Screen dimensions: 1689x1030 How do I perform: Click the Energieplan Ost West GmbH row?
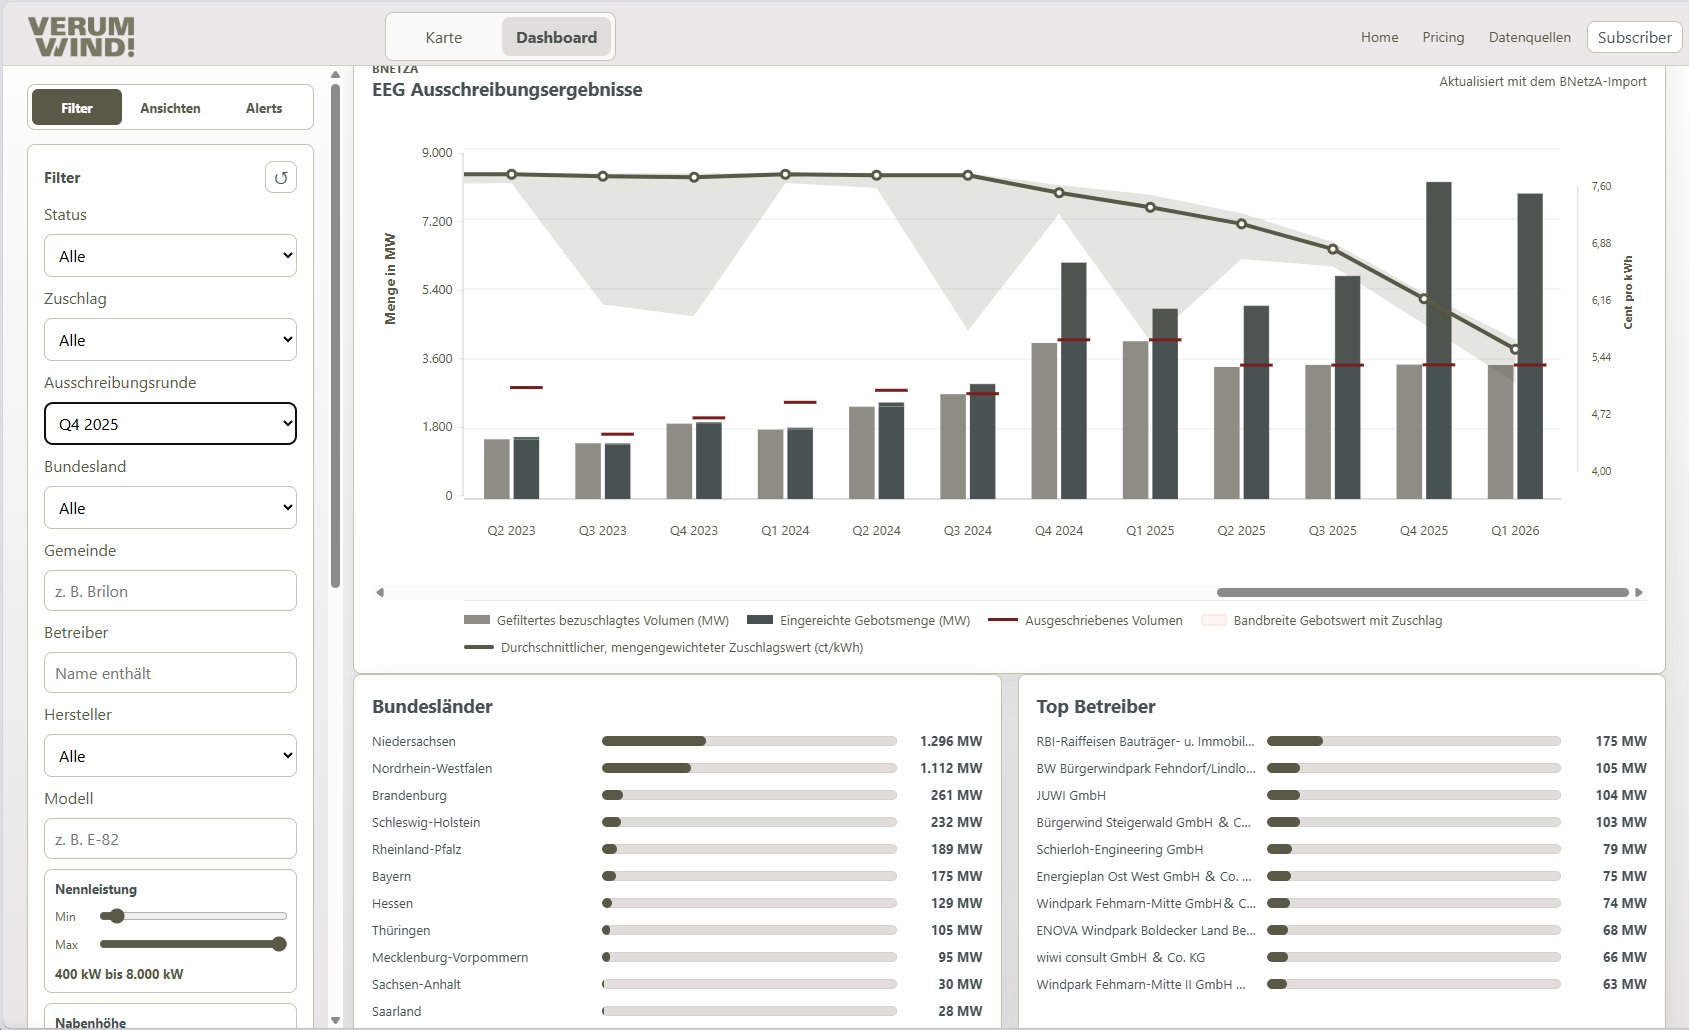pos(1341,876)
